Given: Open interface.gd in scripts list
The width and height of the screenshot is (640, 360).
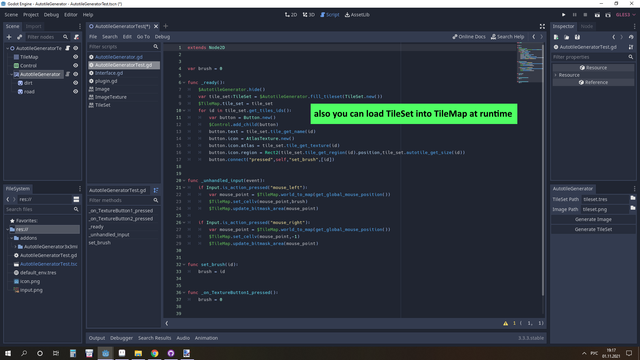Looking at the screenshot, I should tap(109, 73).
